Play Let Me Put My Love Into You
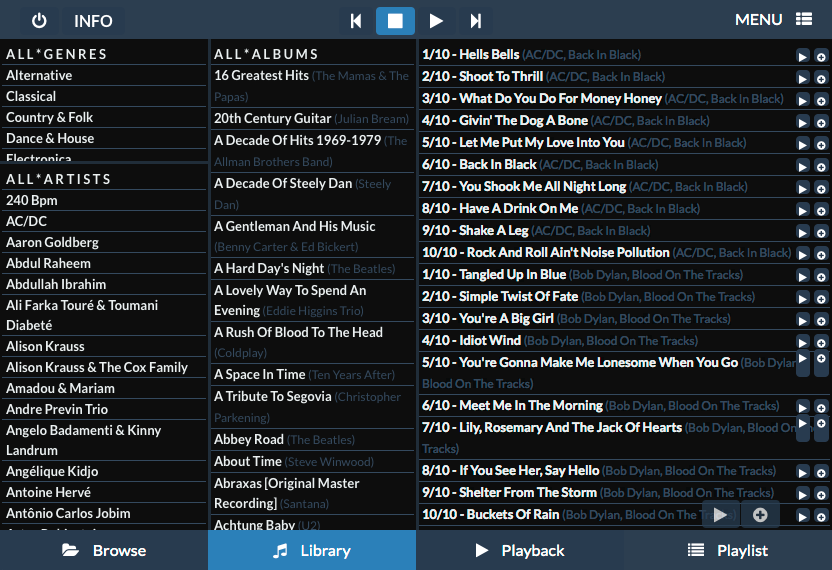 (802, 144)
